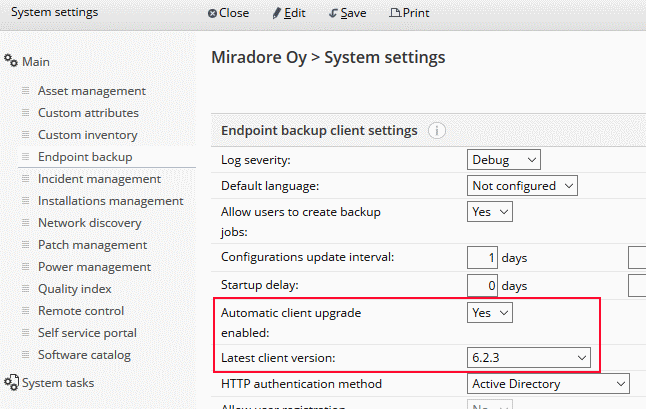Open Remote control settings
Viewport: 646px width, 409px height.
click(81, 311)
